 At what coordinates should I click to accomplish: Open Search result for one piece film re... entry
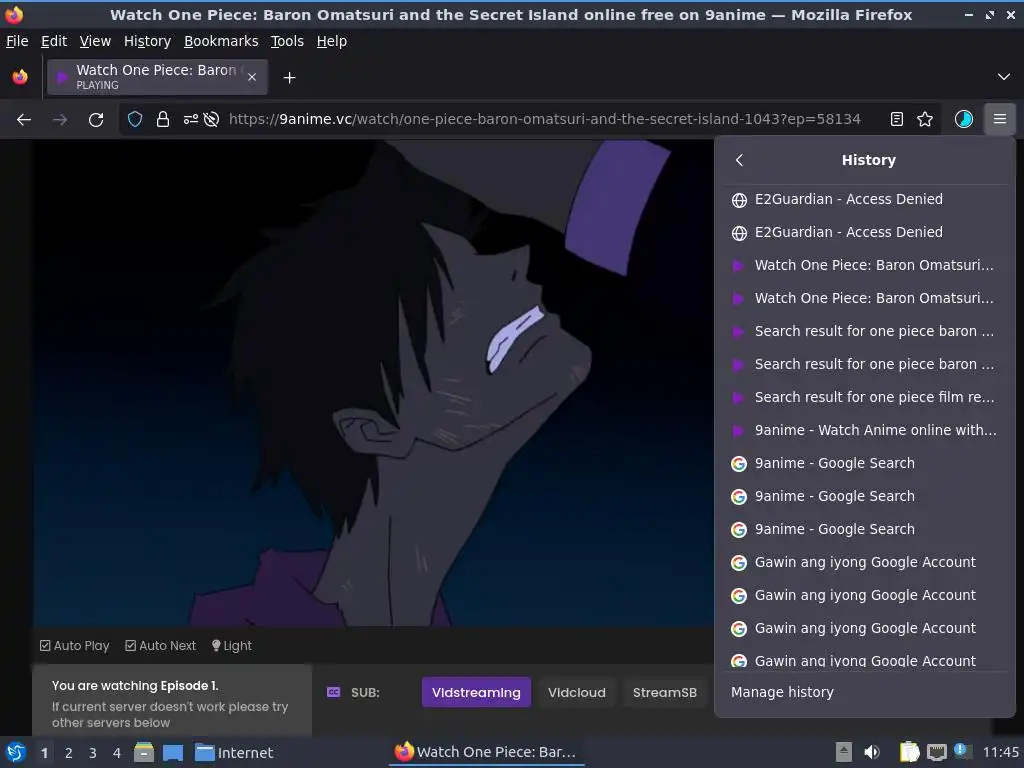point(865,397)
